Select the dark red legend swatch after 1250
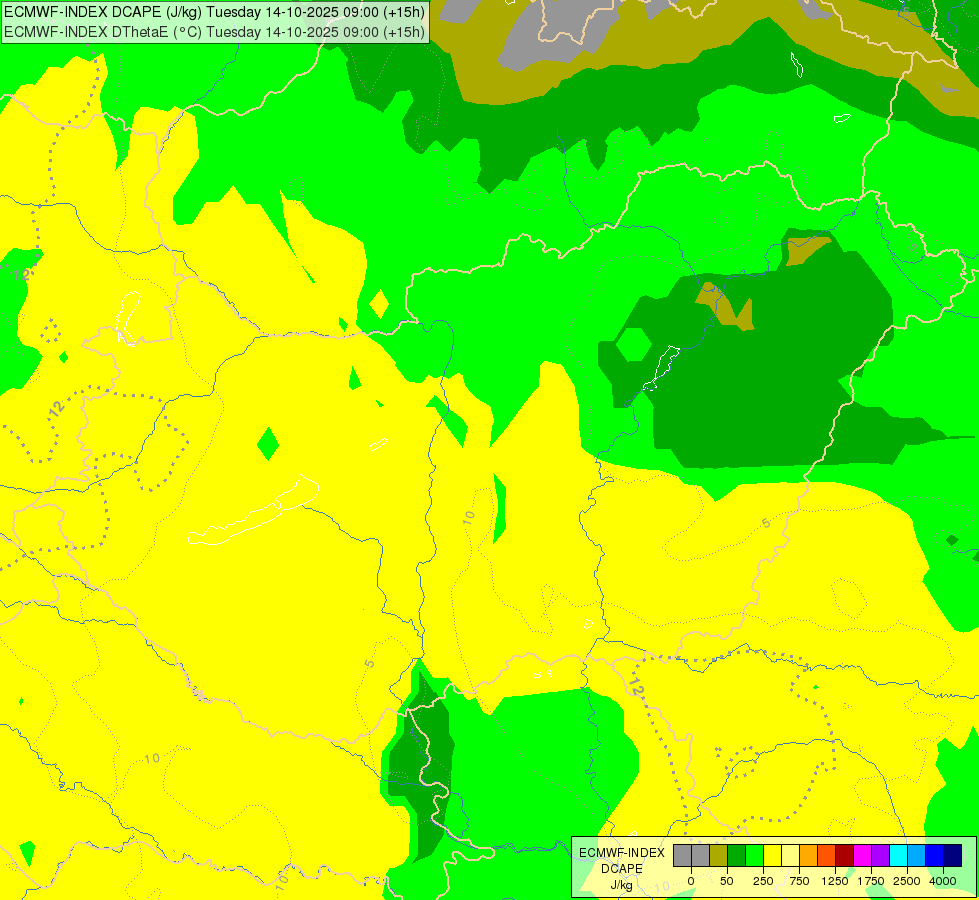Viewport: 979px width, 900px height. (845, 855)
